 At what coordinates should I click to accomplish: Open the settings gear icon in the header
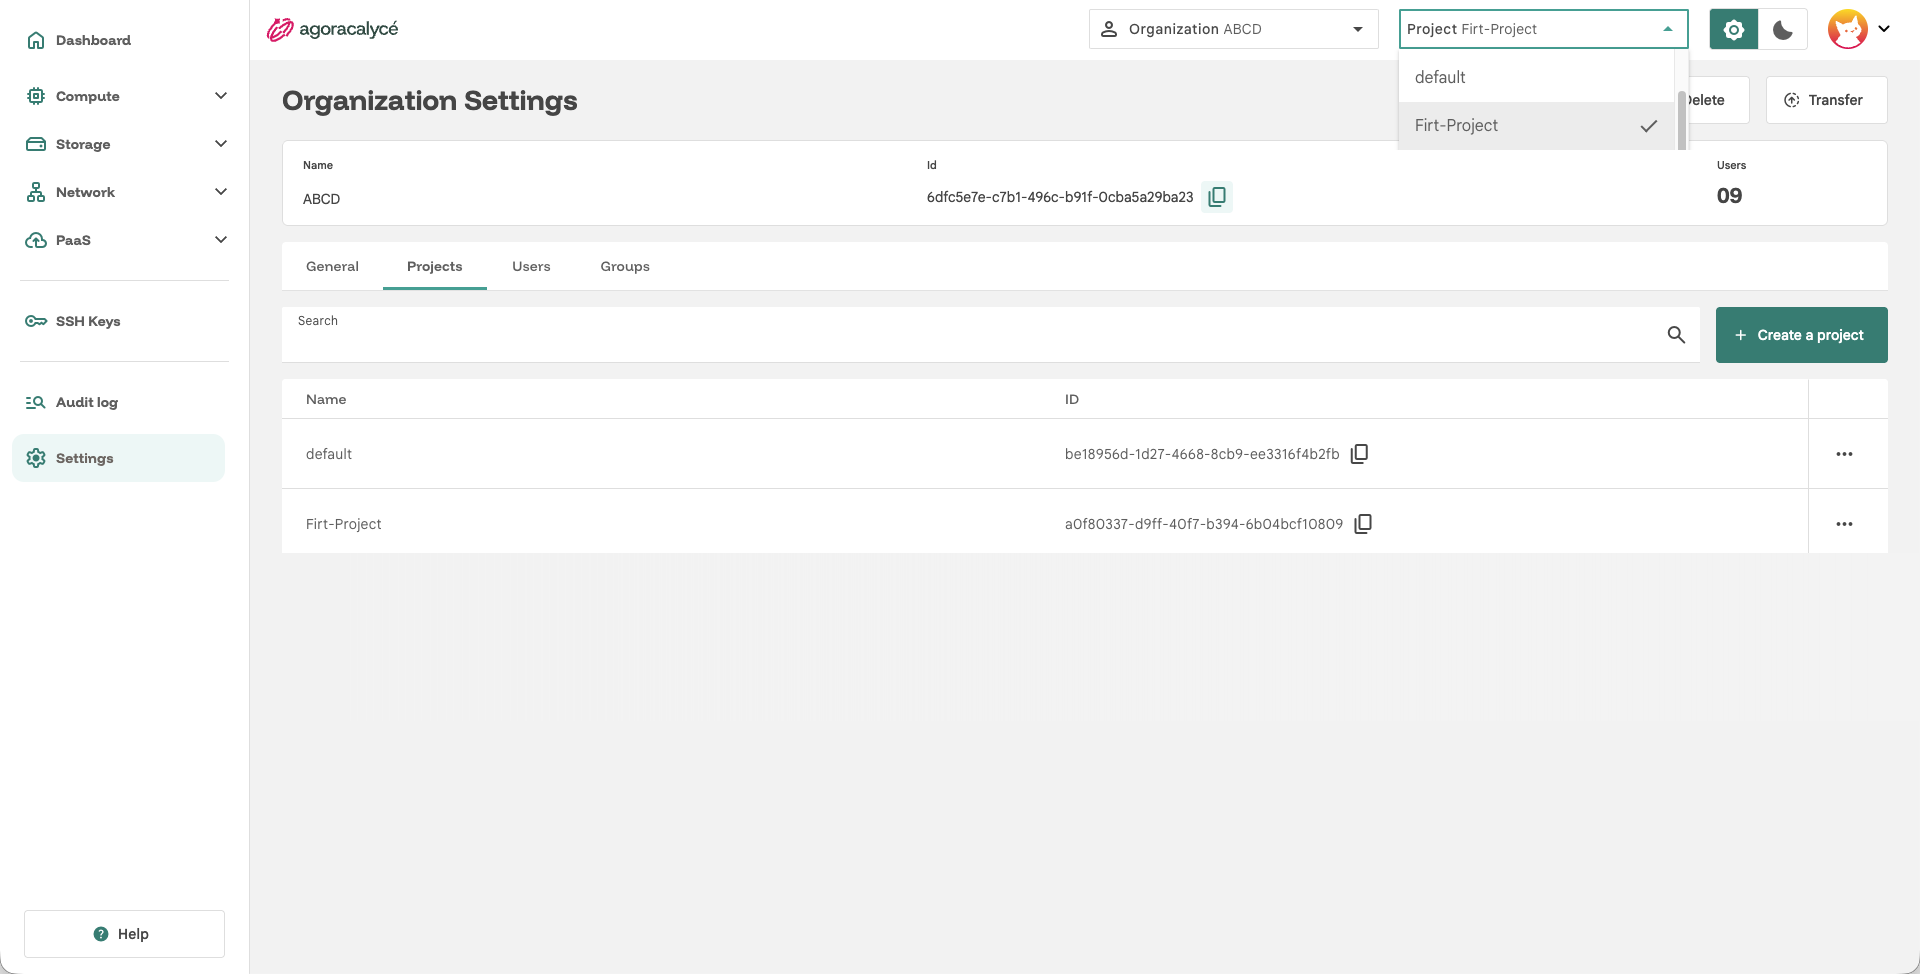[1734, 29]
